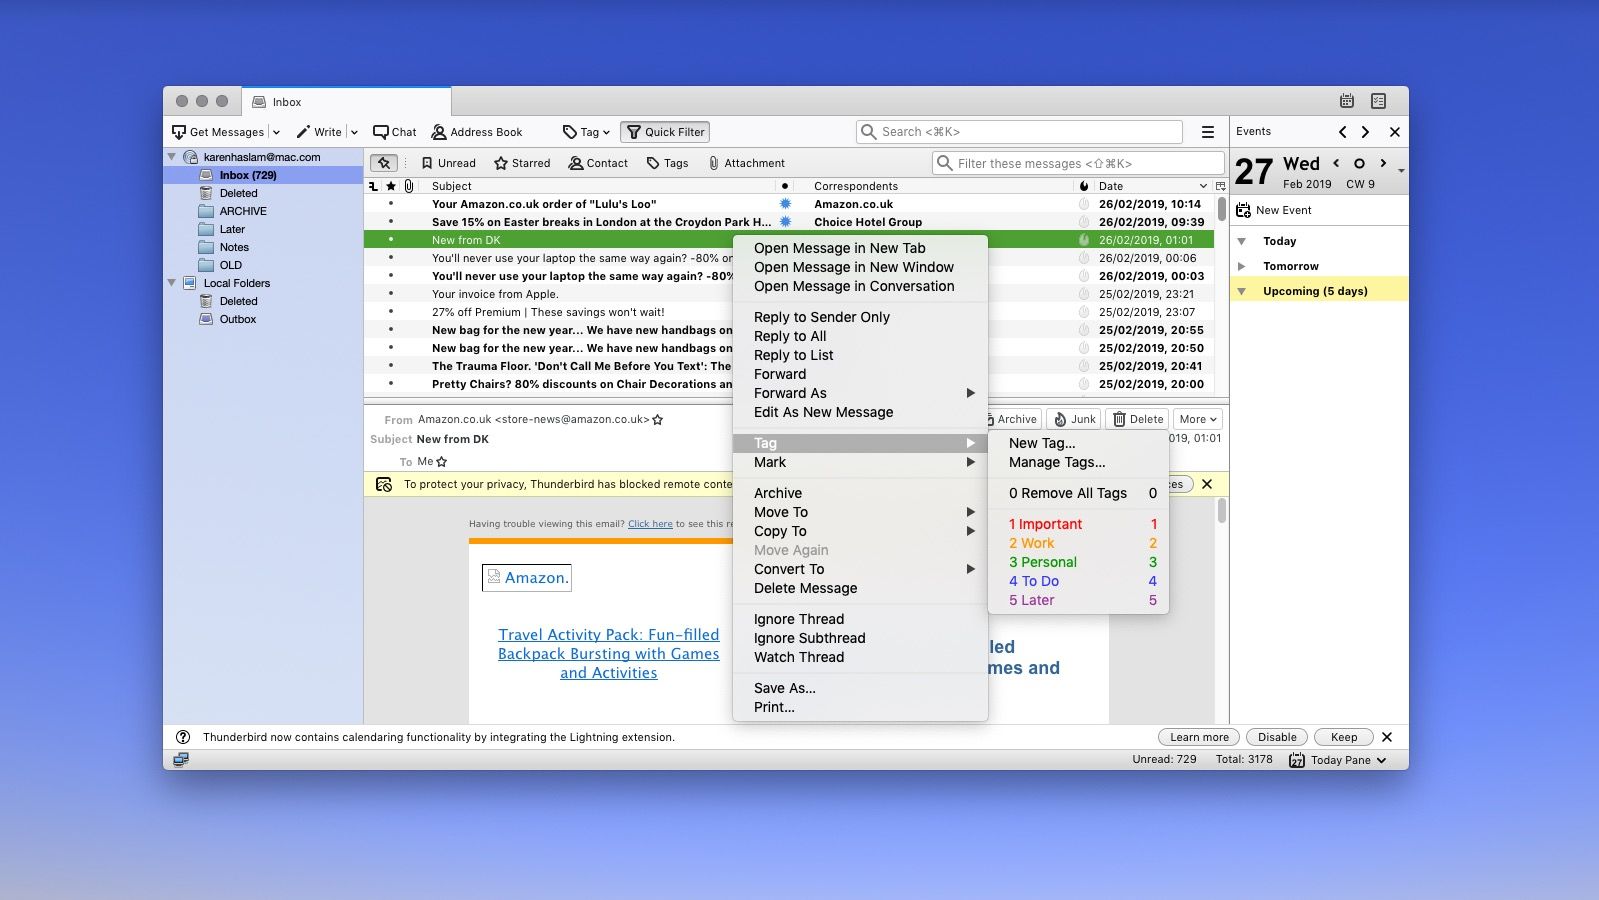The width and height of the screenshot is (1599, 900).
Task: Sort by starred column header
Action: tap(391, 186)
